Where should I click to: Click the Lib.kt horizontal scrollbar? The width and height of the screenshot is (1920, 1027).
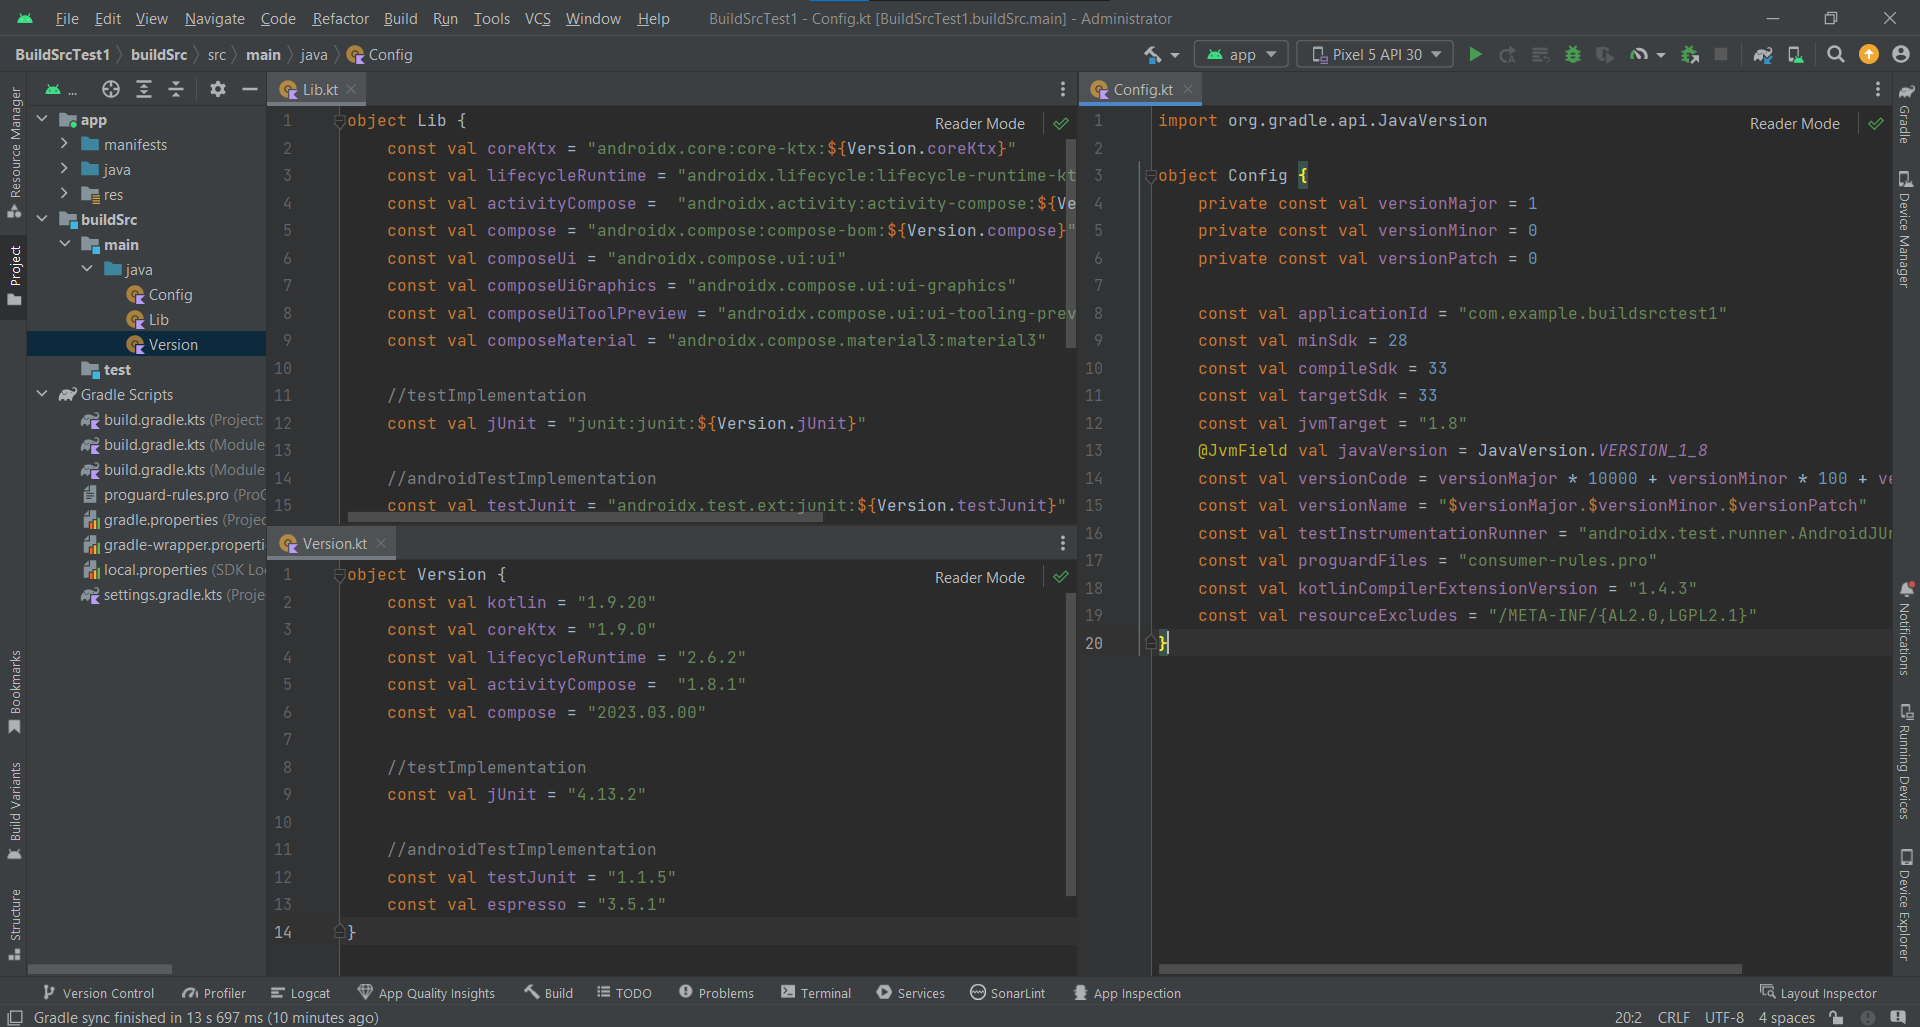click(x=585, y=517)
